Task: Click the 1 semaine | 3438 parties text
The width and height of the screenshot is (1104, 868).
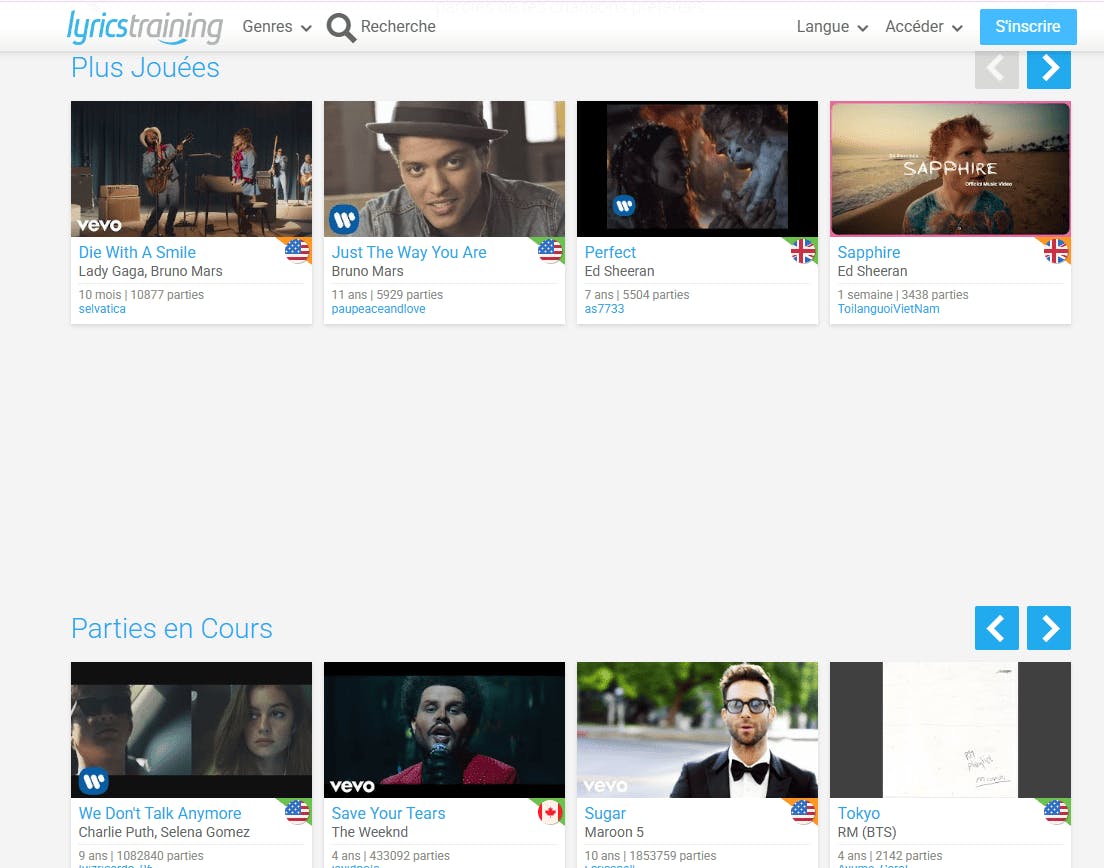Action: [903, 295]
